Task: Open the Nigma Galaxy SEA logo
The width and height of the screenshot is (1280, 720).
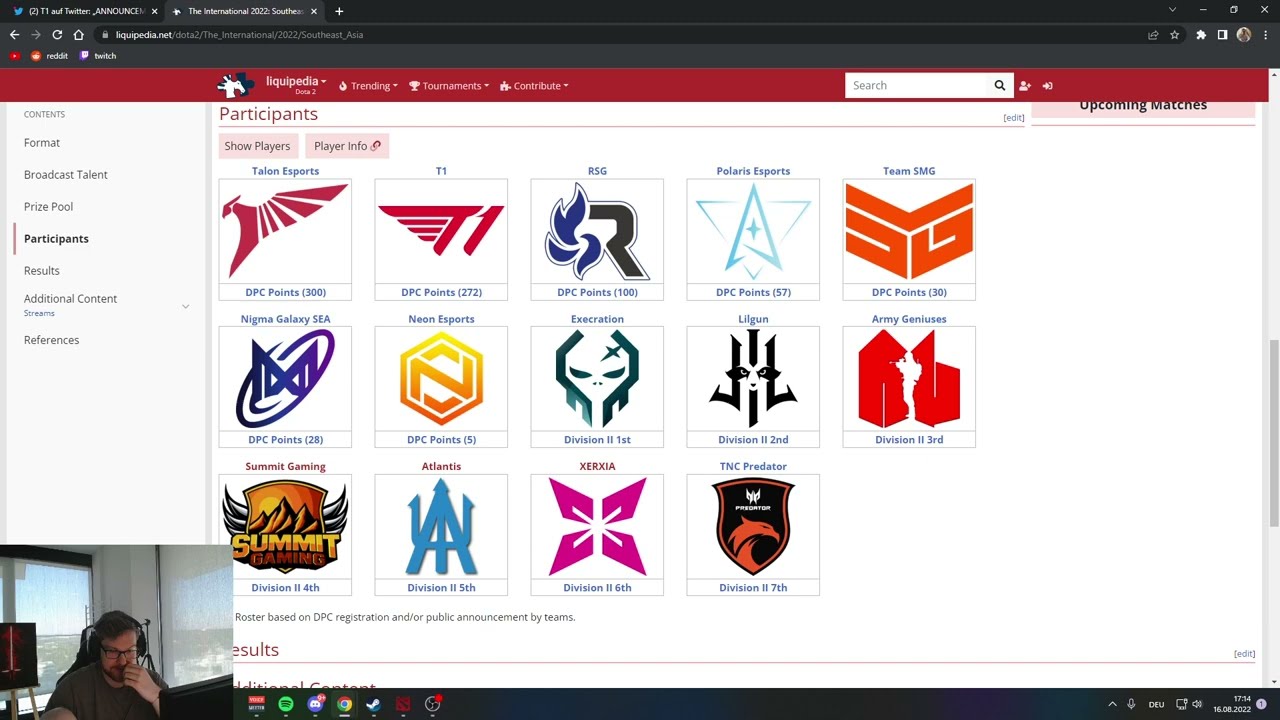Action: point(285,379)
